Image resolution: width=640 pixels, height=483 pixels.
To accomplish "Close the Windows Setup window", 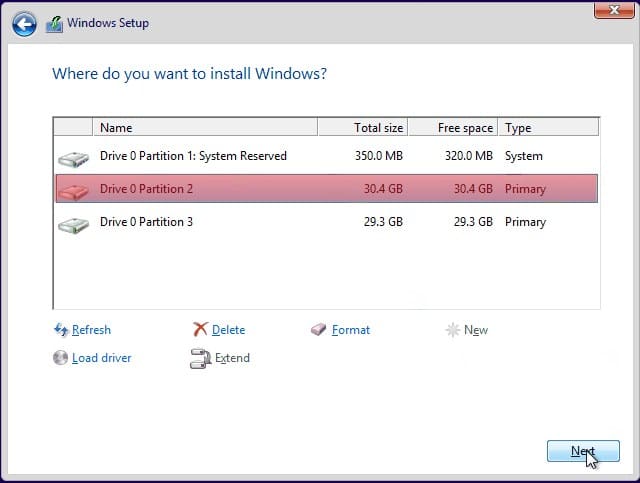I will [x=614, y=10].
